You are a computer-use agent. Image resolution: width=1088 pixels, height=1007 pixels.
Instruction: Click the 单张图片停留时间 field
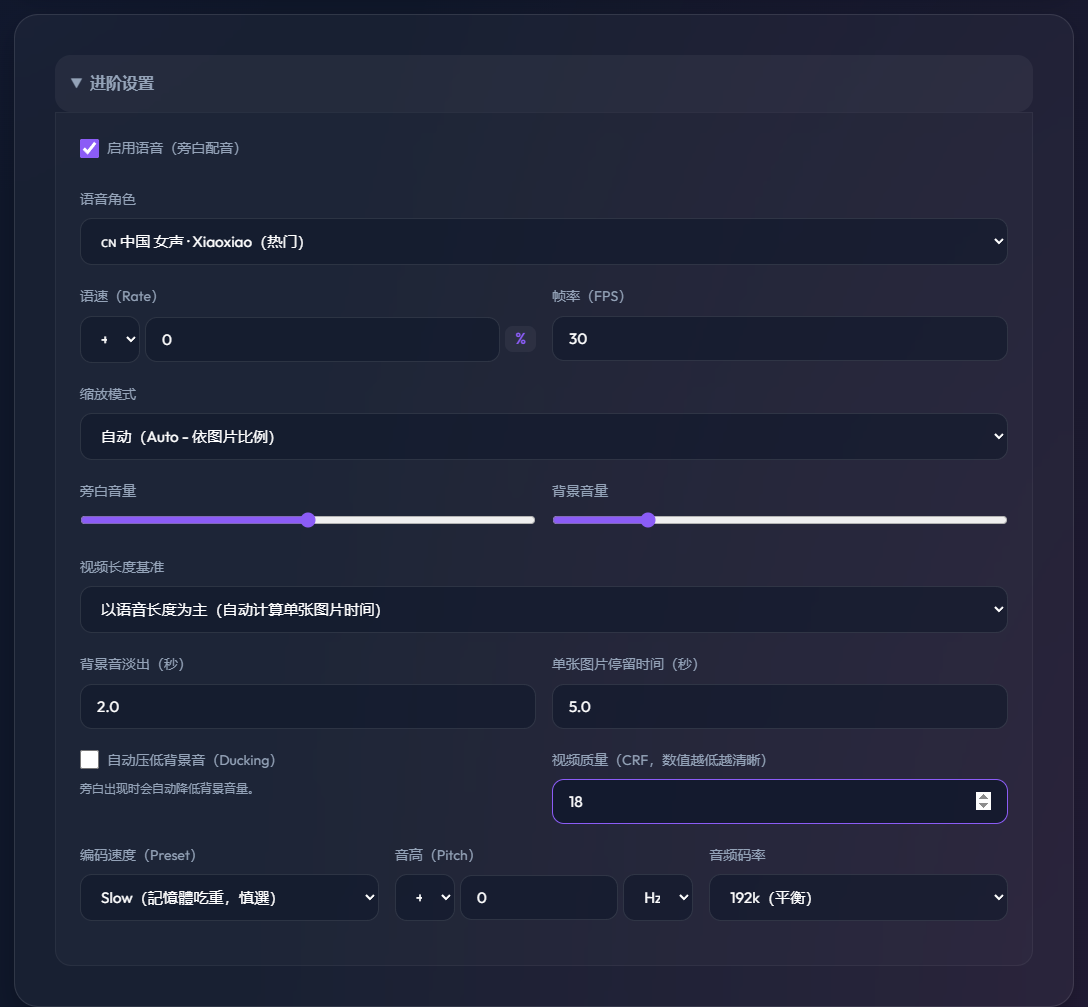(x=779, y=706)
